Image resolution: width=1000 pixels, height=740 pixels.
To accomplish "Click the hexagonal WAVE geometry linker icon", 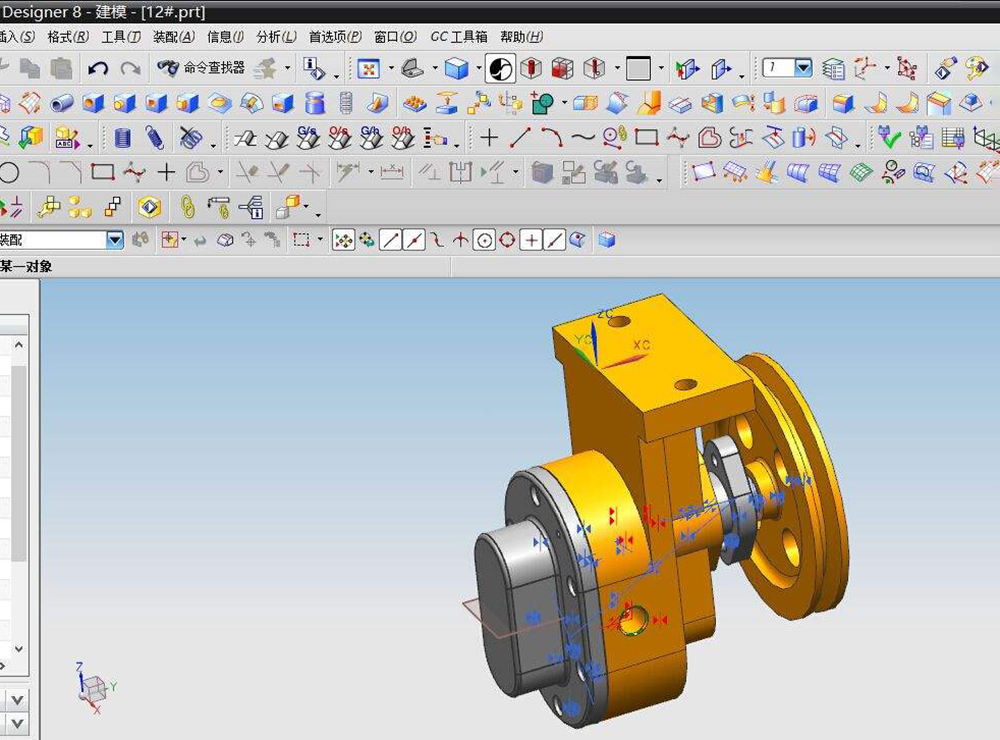I will [149, 207].
